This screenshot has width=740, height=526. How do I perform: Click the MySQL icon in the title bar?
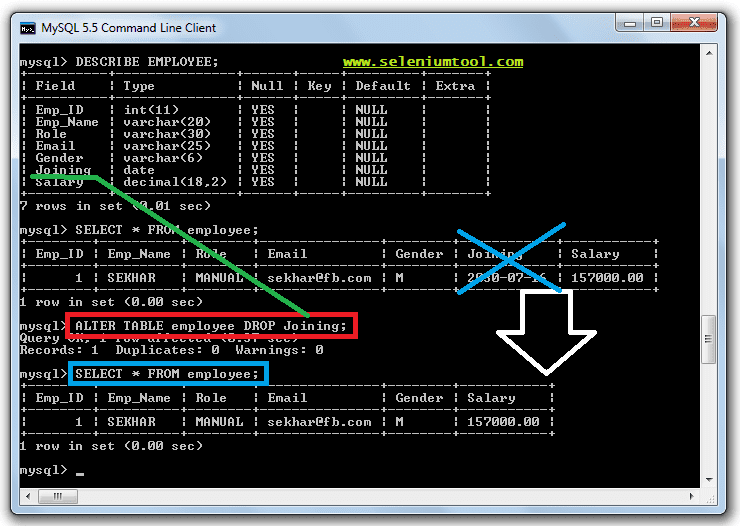(28, 28)
